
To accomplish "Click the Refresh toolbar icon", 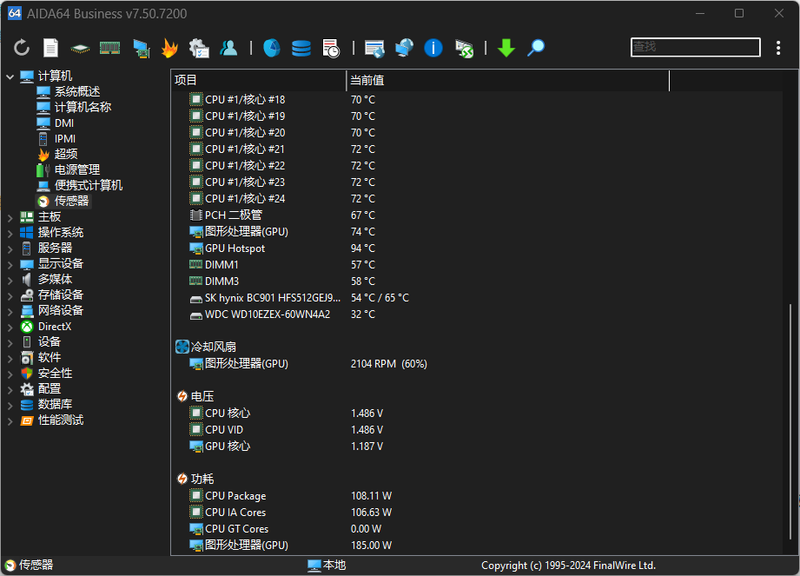I will 22,48.
